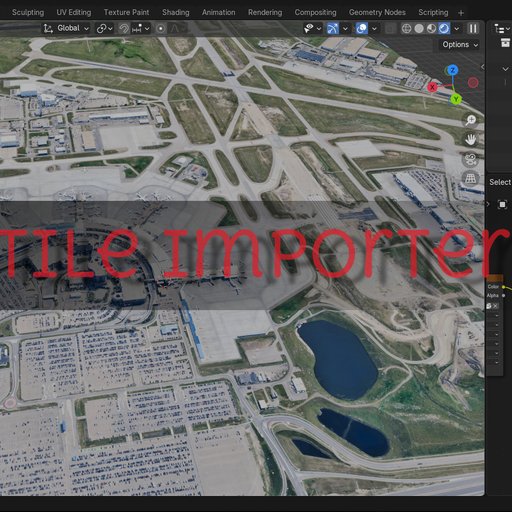Open the Sculpting workspace tab
This screenshot has width=512, height=512.
[x=28, y=12]
